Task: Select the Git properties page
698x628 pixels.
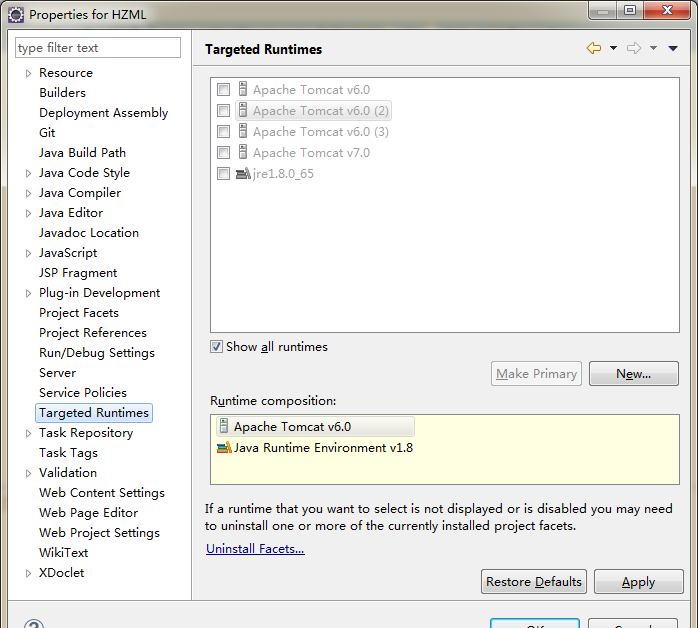Action: (47, 133)
